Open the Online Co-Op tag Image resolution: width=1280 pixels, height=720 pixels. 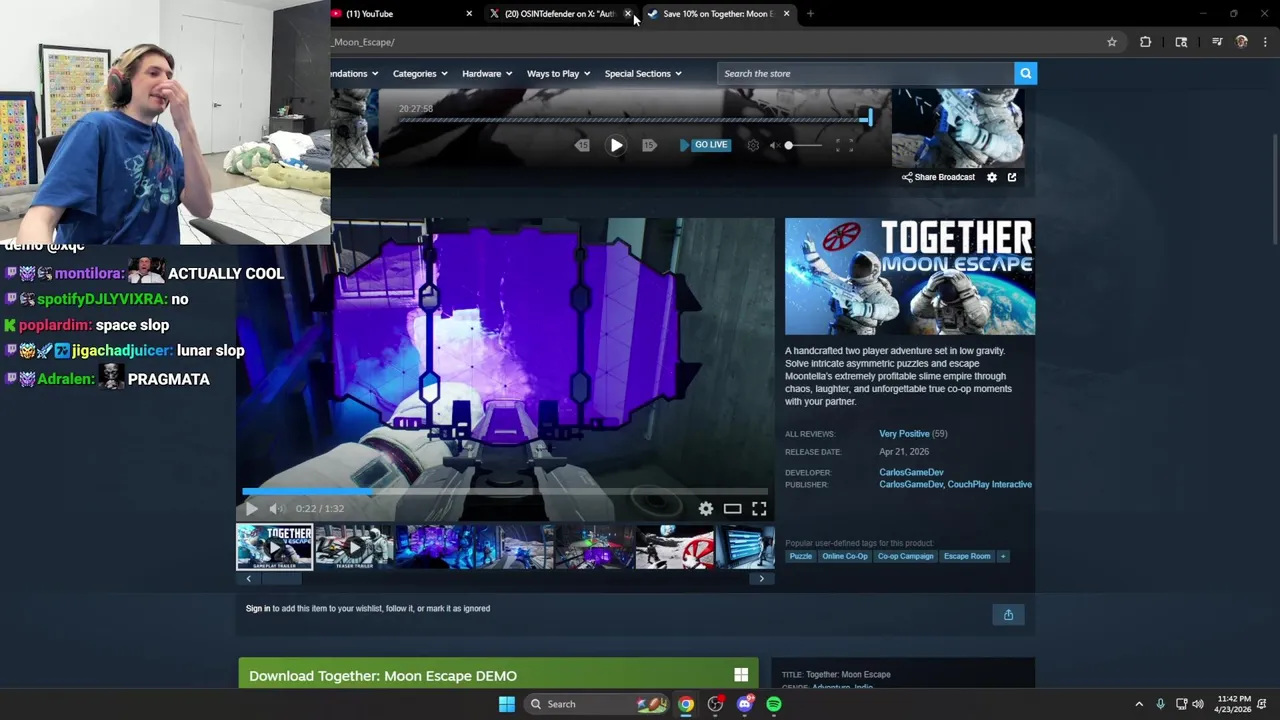[x=845, y=556]
